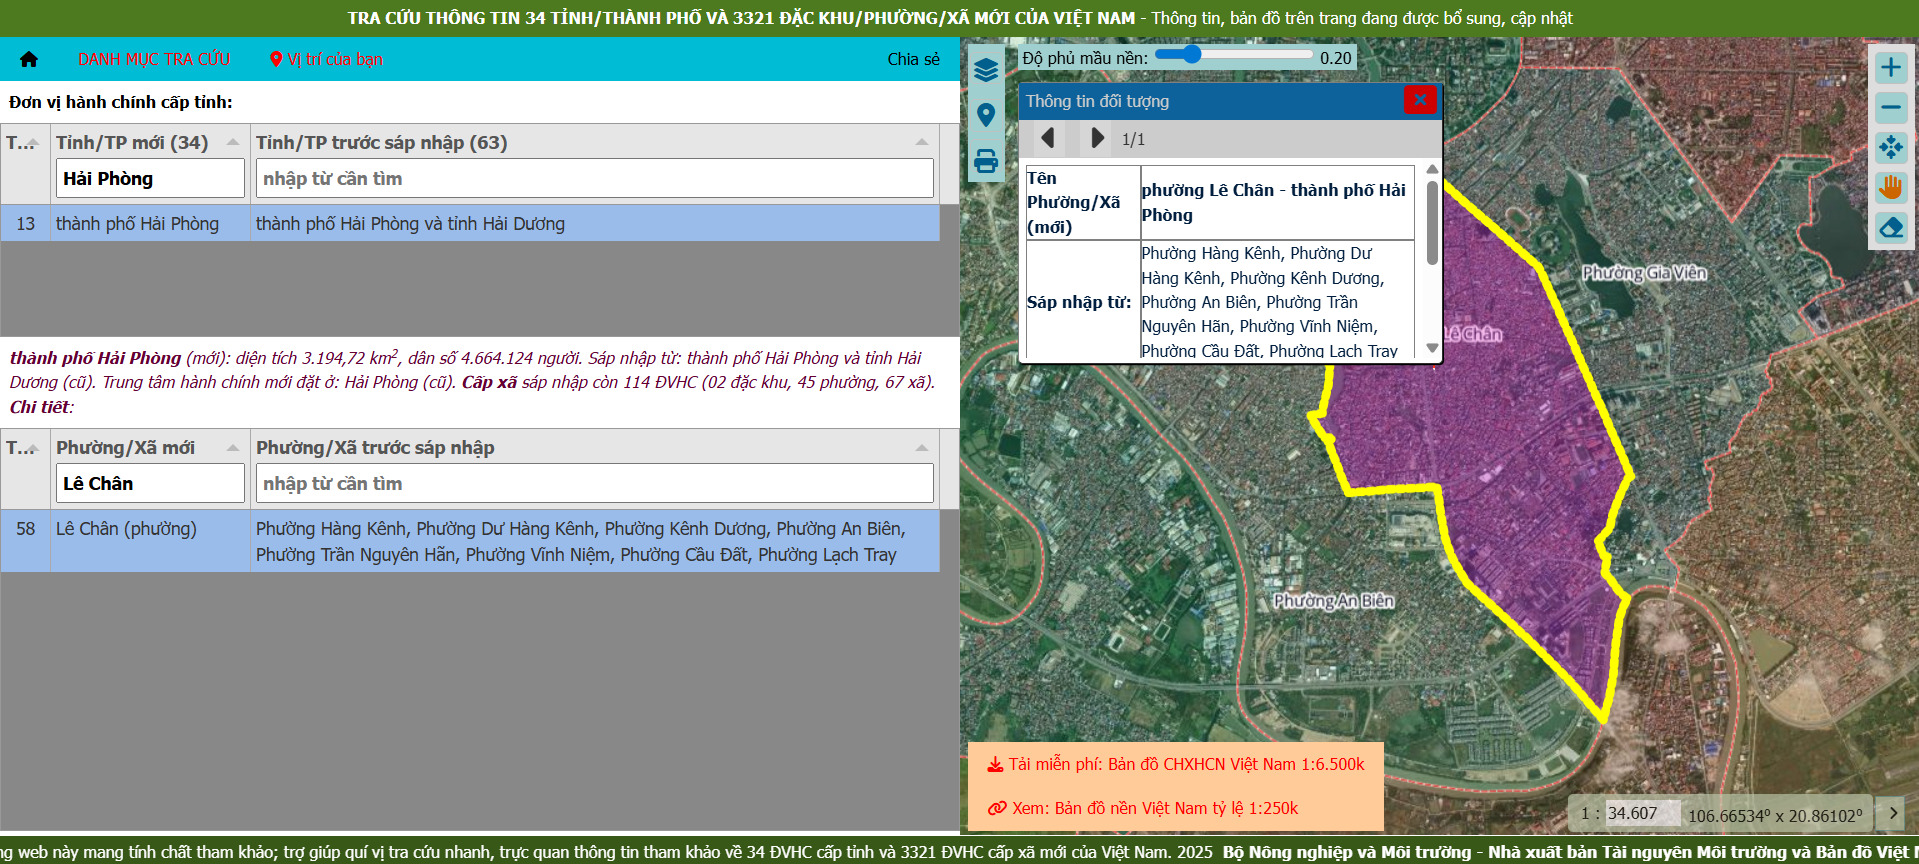Go to previous object in info popup

(1047, 138)
